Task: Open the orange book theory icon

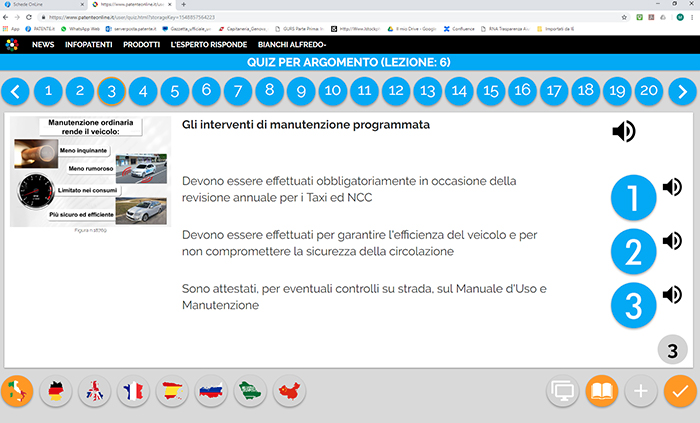Action: 602,391
